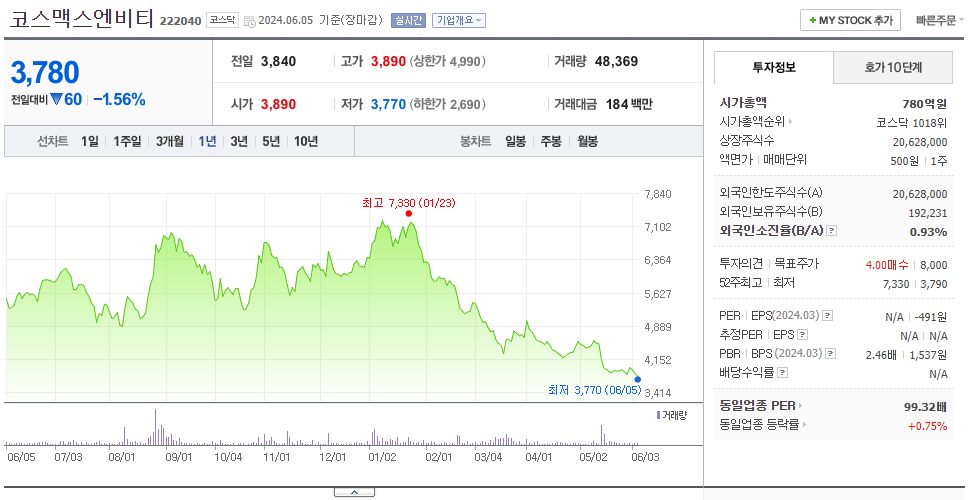Click the 코스닥 market label
The image size is (968, 500).
tap(222, 20)
